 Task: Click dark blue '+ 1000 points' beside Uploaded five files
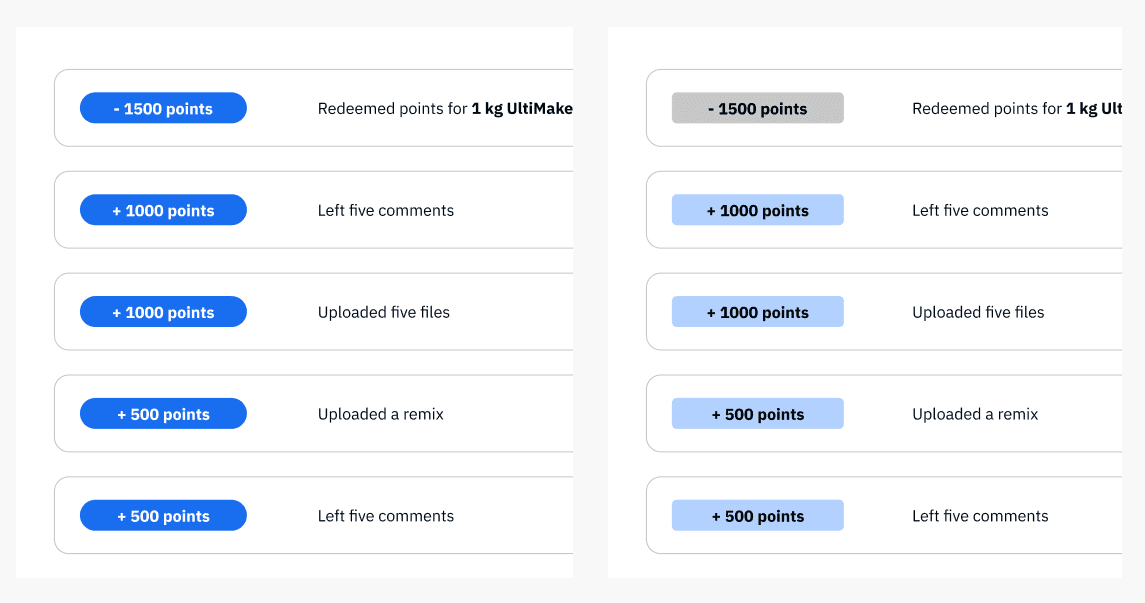(163, 312)
